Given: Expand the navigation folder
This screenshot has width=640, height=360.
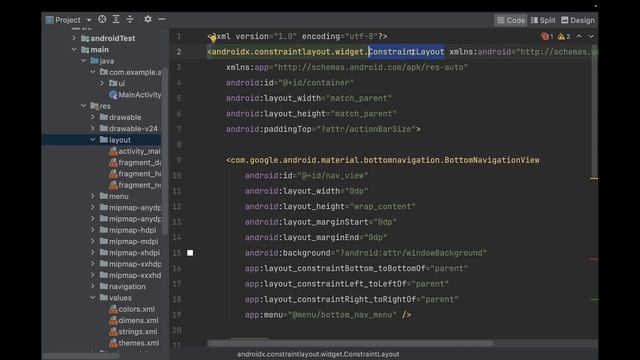Looking at the screenshot, I should [93, 286].
